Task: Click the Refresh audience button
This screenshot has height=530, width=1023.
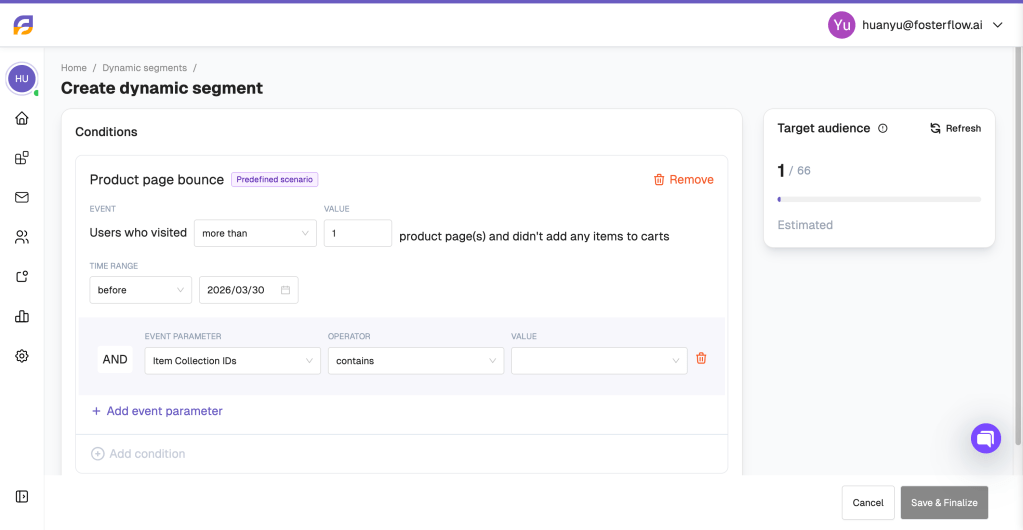Action: [x=955, y=129]
